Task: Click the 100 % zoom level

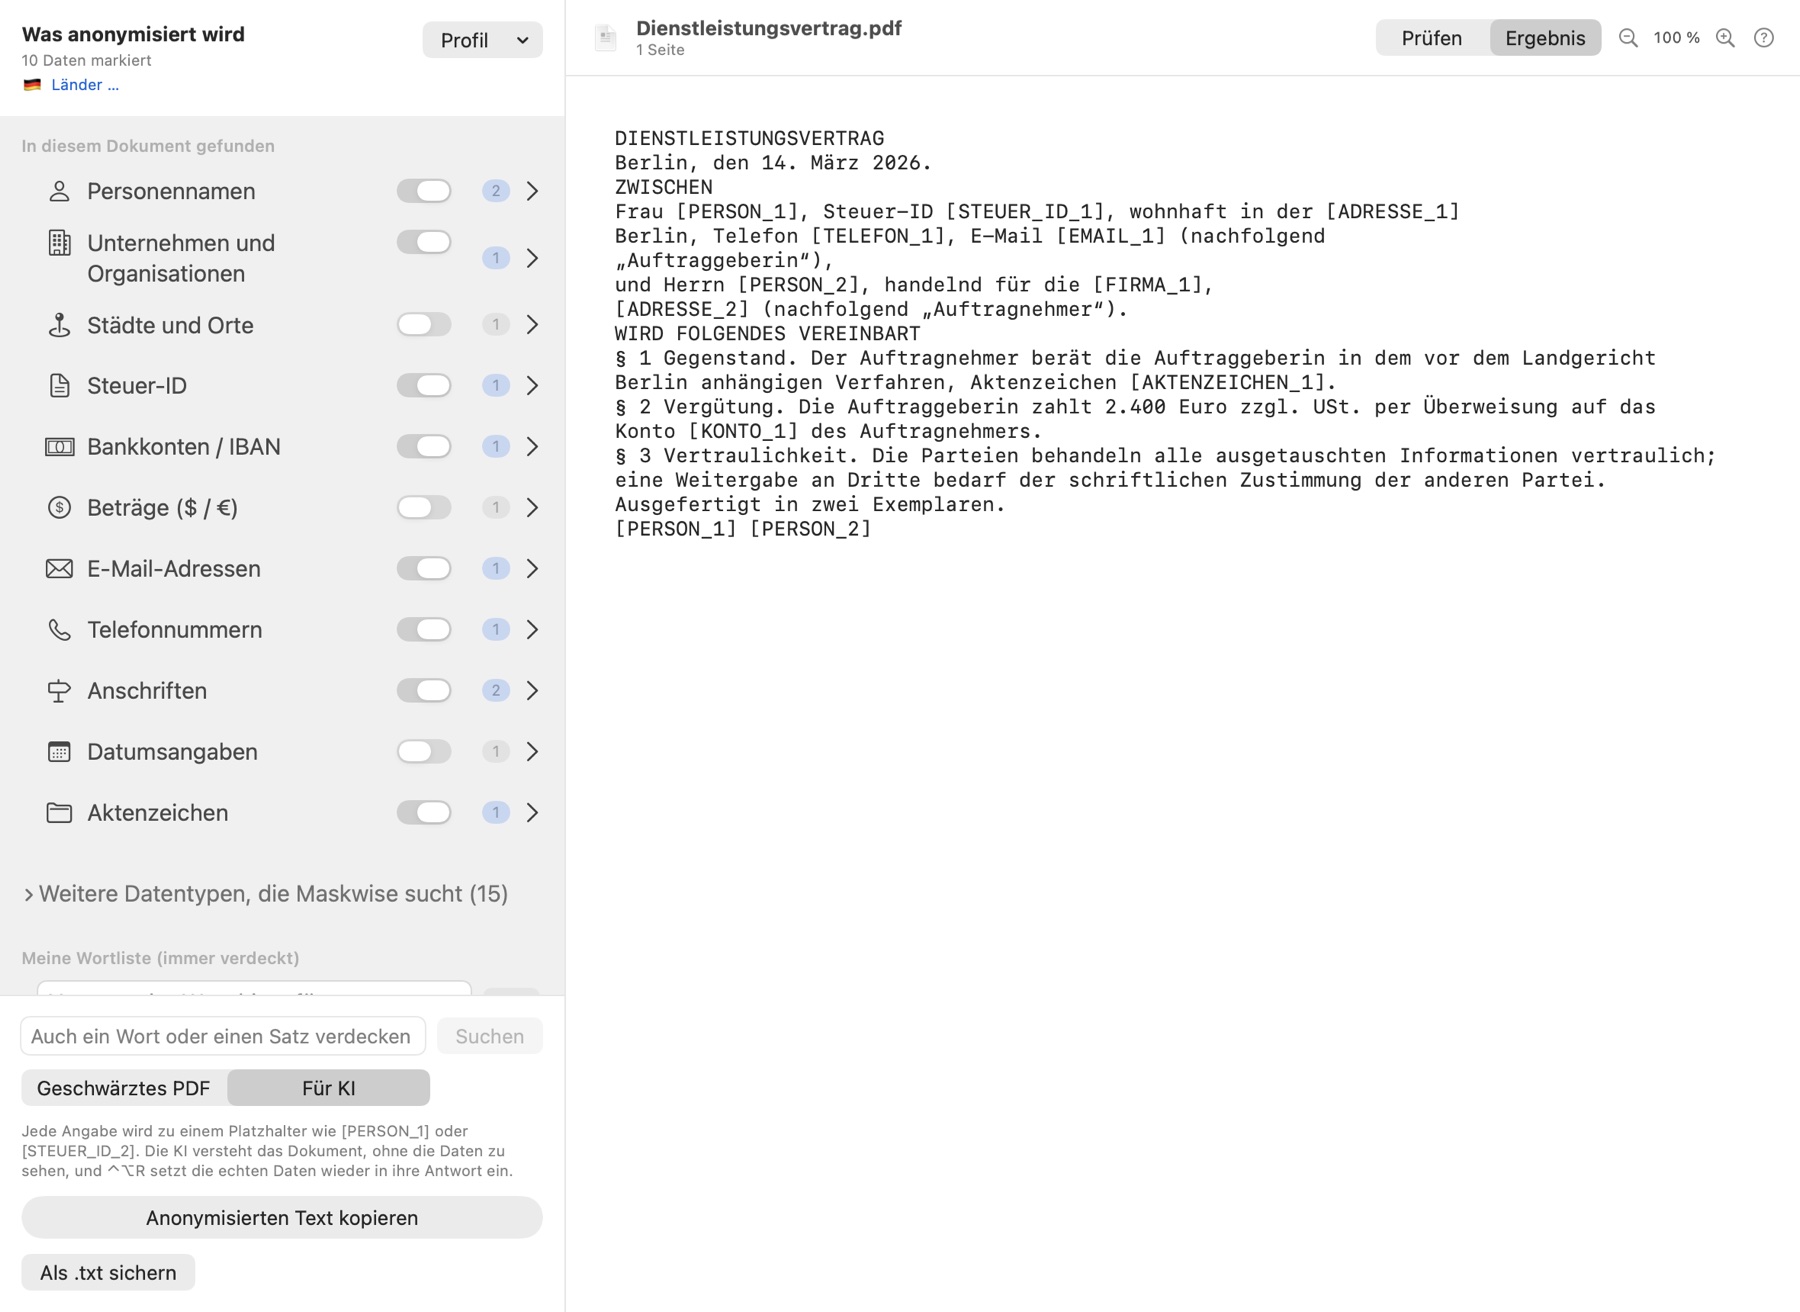Action: 1677,38
